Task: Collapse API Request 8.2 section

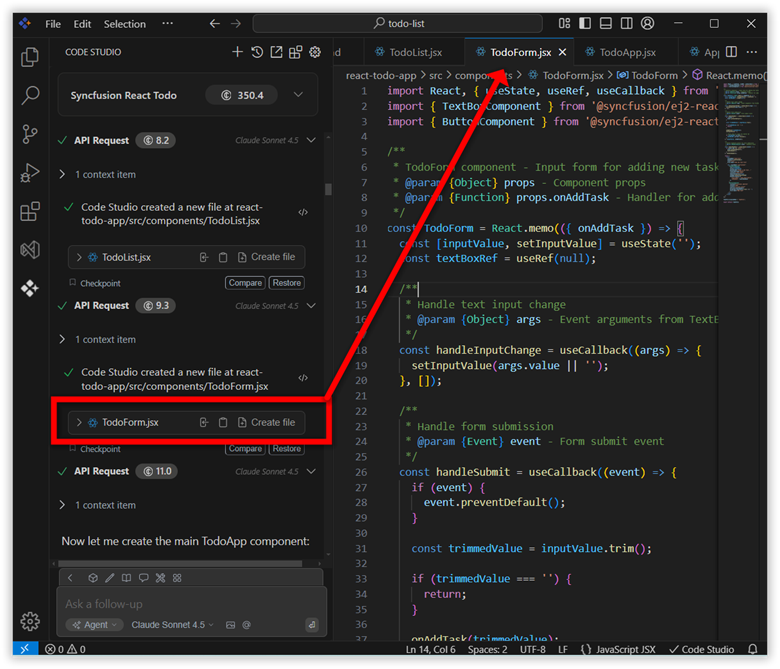Action: 311,140
